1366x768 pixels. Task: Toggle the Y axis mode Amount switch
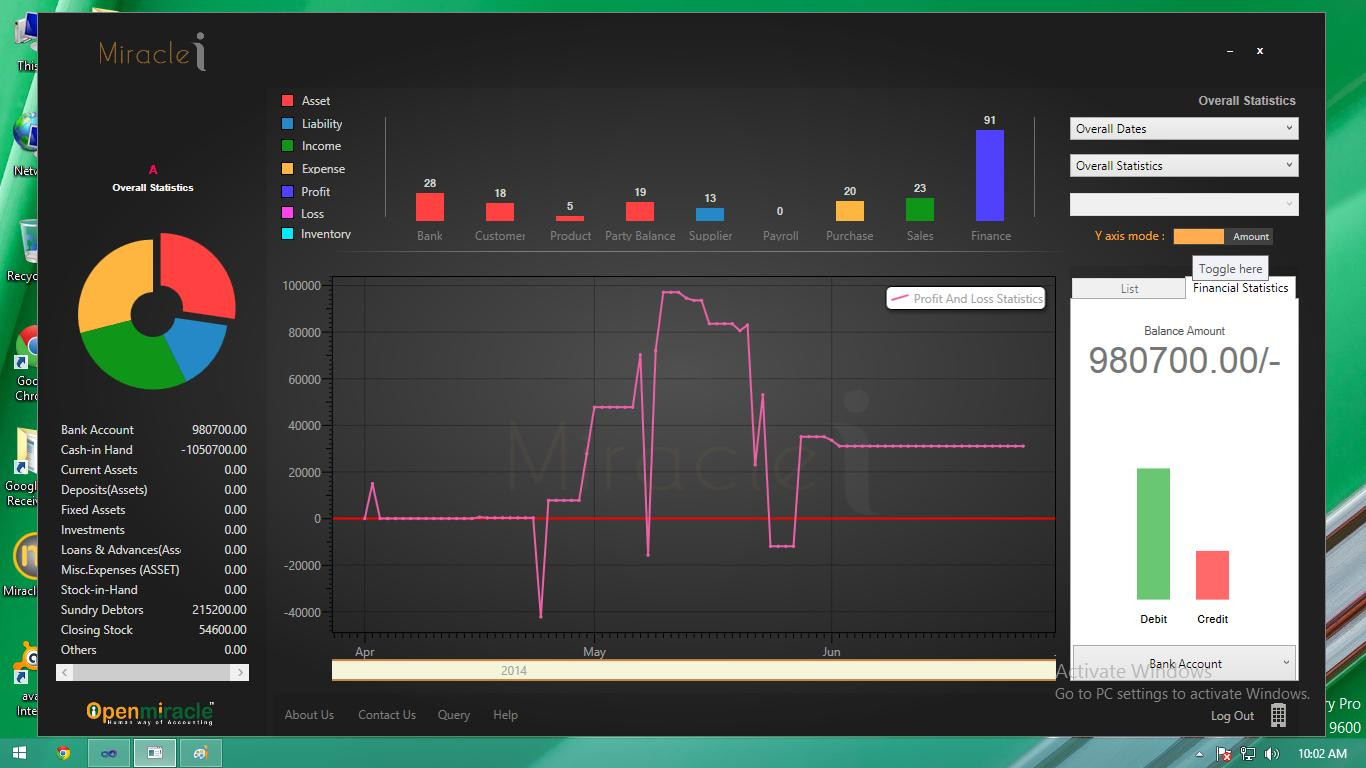[1223, 237]
